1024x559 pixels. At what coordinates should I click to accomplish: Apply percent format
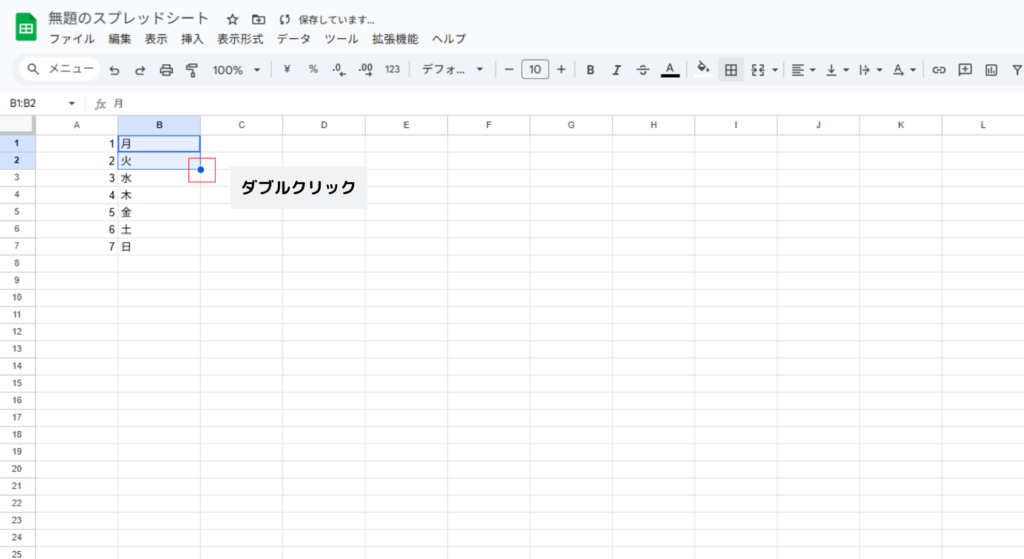tap(313, 69)
